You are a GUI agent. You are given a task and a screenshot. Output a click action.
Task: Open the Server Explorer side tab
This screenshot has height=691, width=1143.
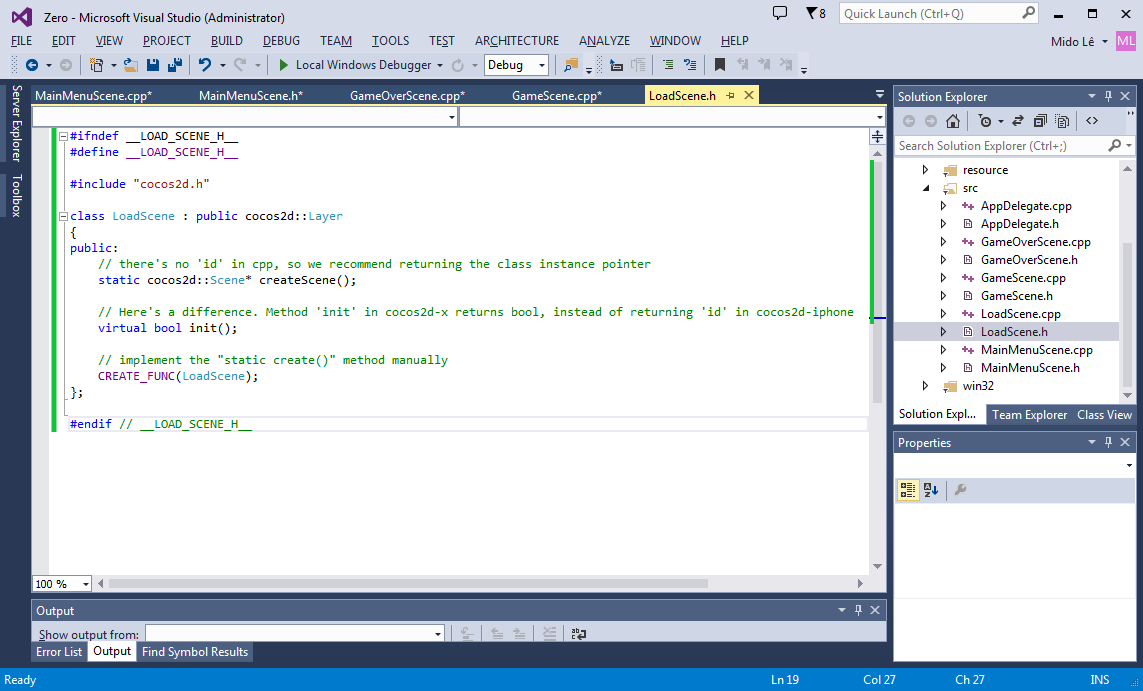click(16, 122)
